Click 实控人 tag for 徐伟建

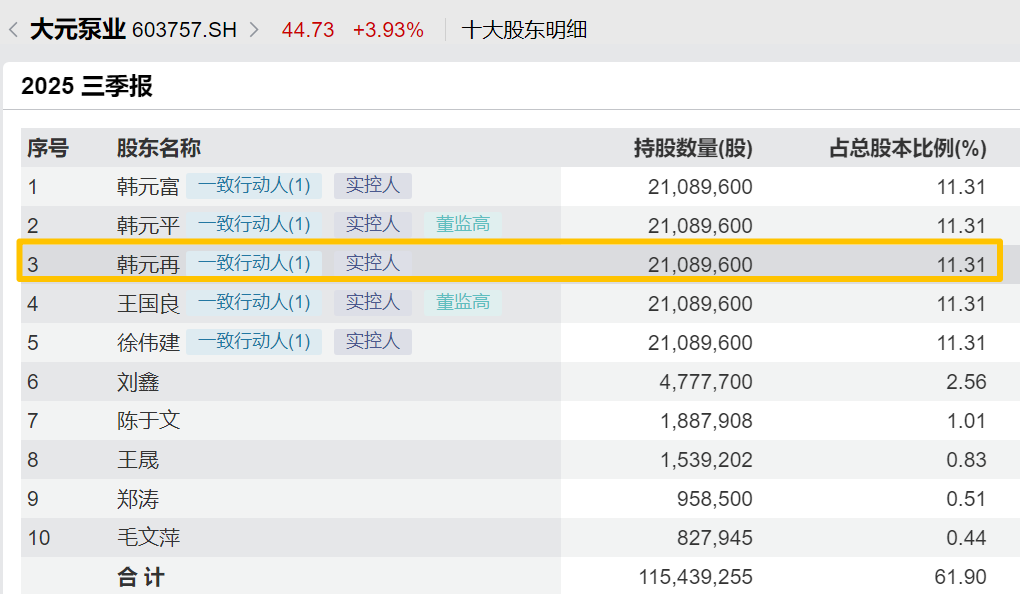pyautogui.click(x=373, y=342)
